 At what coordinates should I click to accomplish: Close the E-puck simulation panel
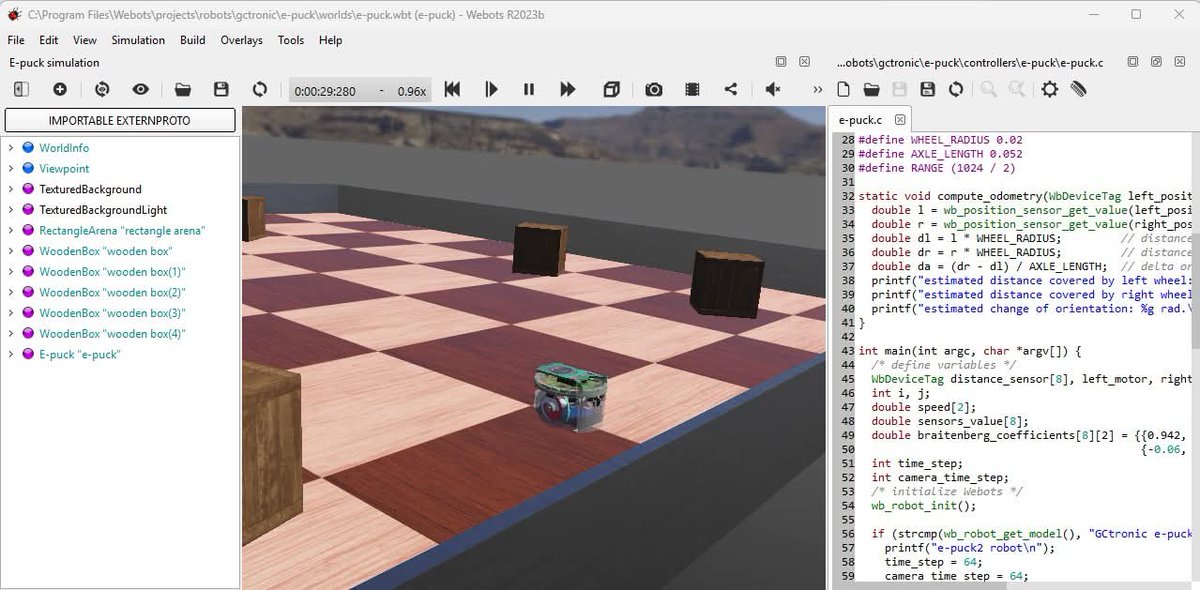pyautogui.click(x=804, y=62)
